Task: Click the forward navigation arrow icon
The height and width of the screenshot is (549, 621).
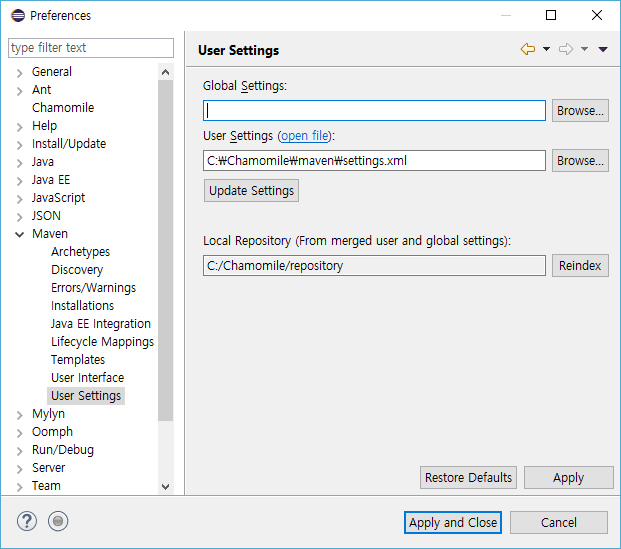Action: [566, 50]
